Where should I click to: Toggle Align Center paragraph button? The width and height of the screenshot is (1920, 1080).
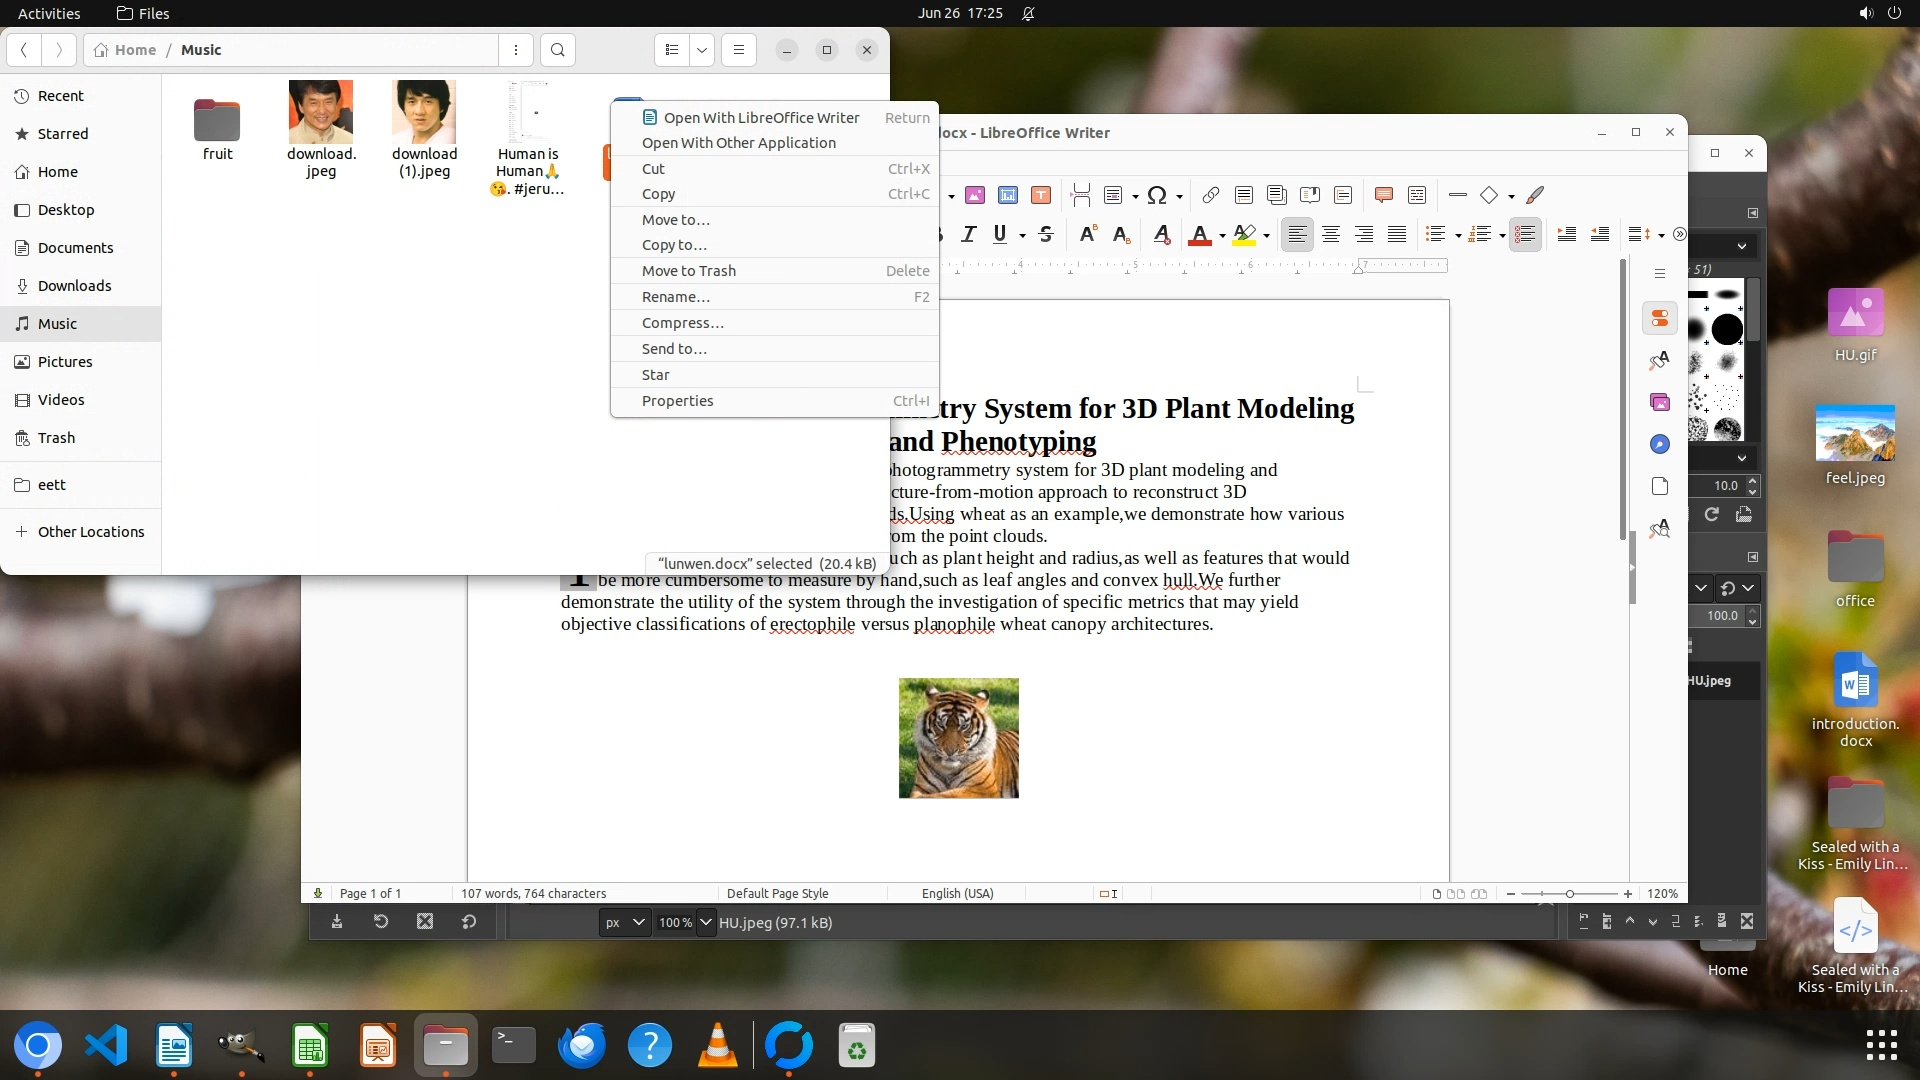1331,234
